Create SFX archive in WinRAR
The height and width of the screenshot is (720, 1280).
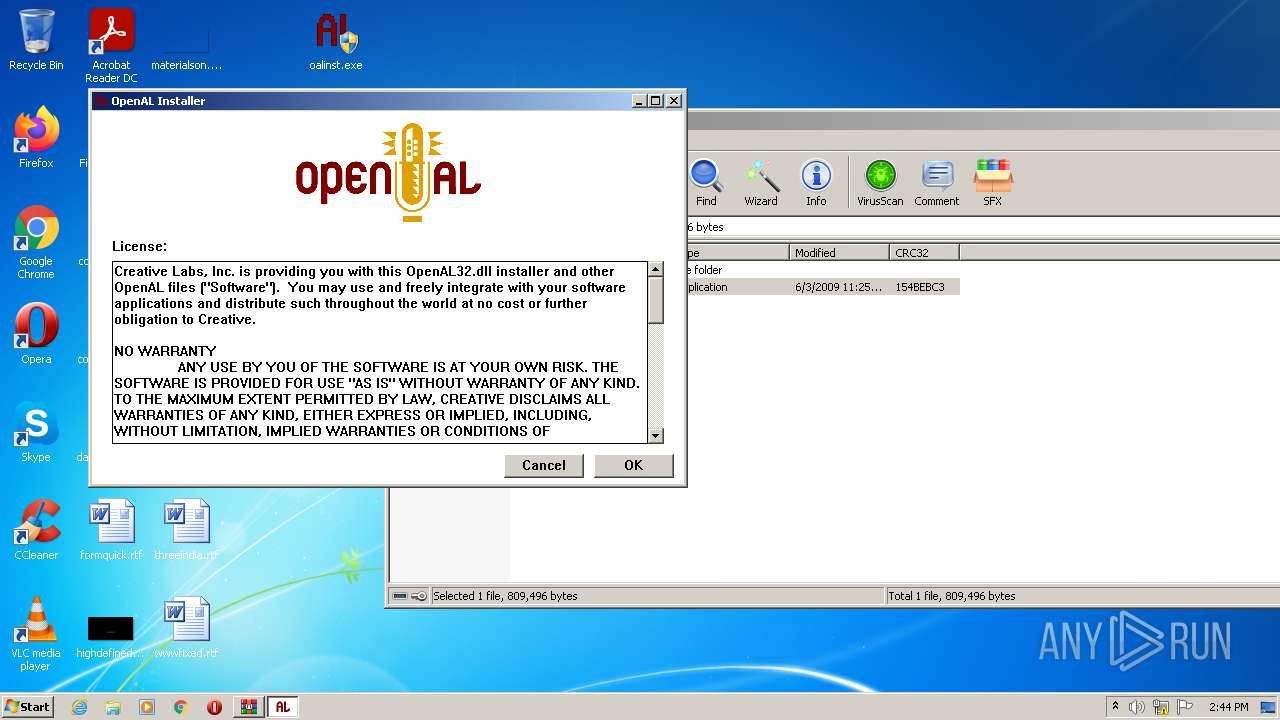click(x=992, y=183)
